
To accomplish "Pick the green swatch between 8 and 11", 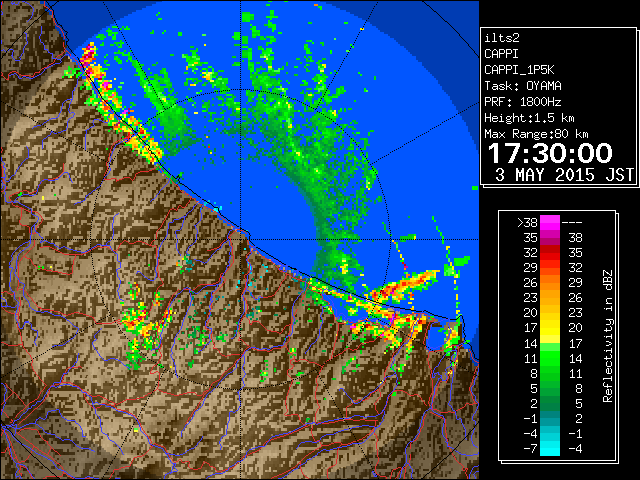I will [550, 373].
